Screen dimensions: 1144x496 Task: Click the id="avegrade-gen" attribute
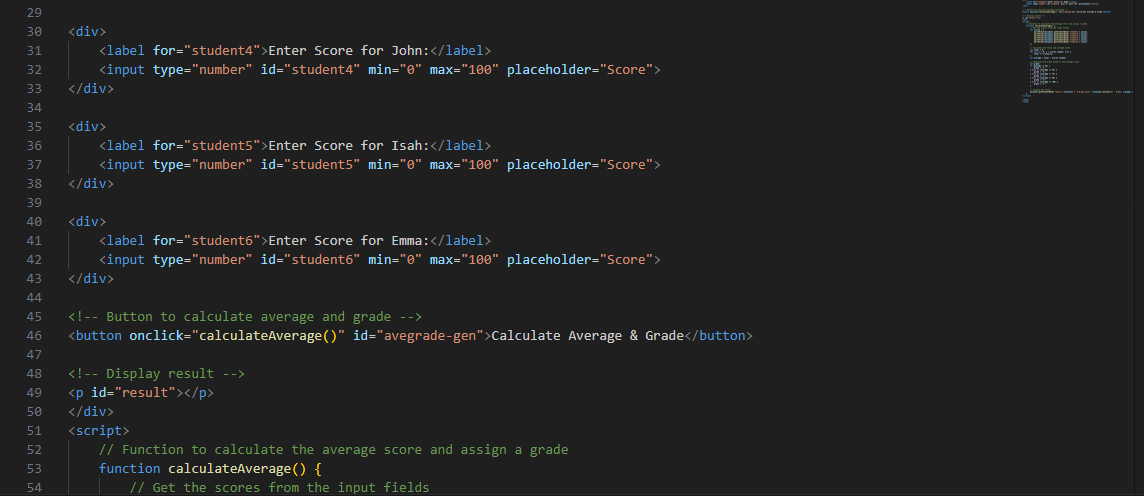pos(419,336)
